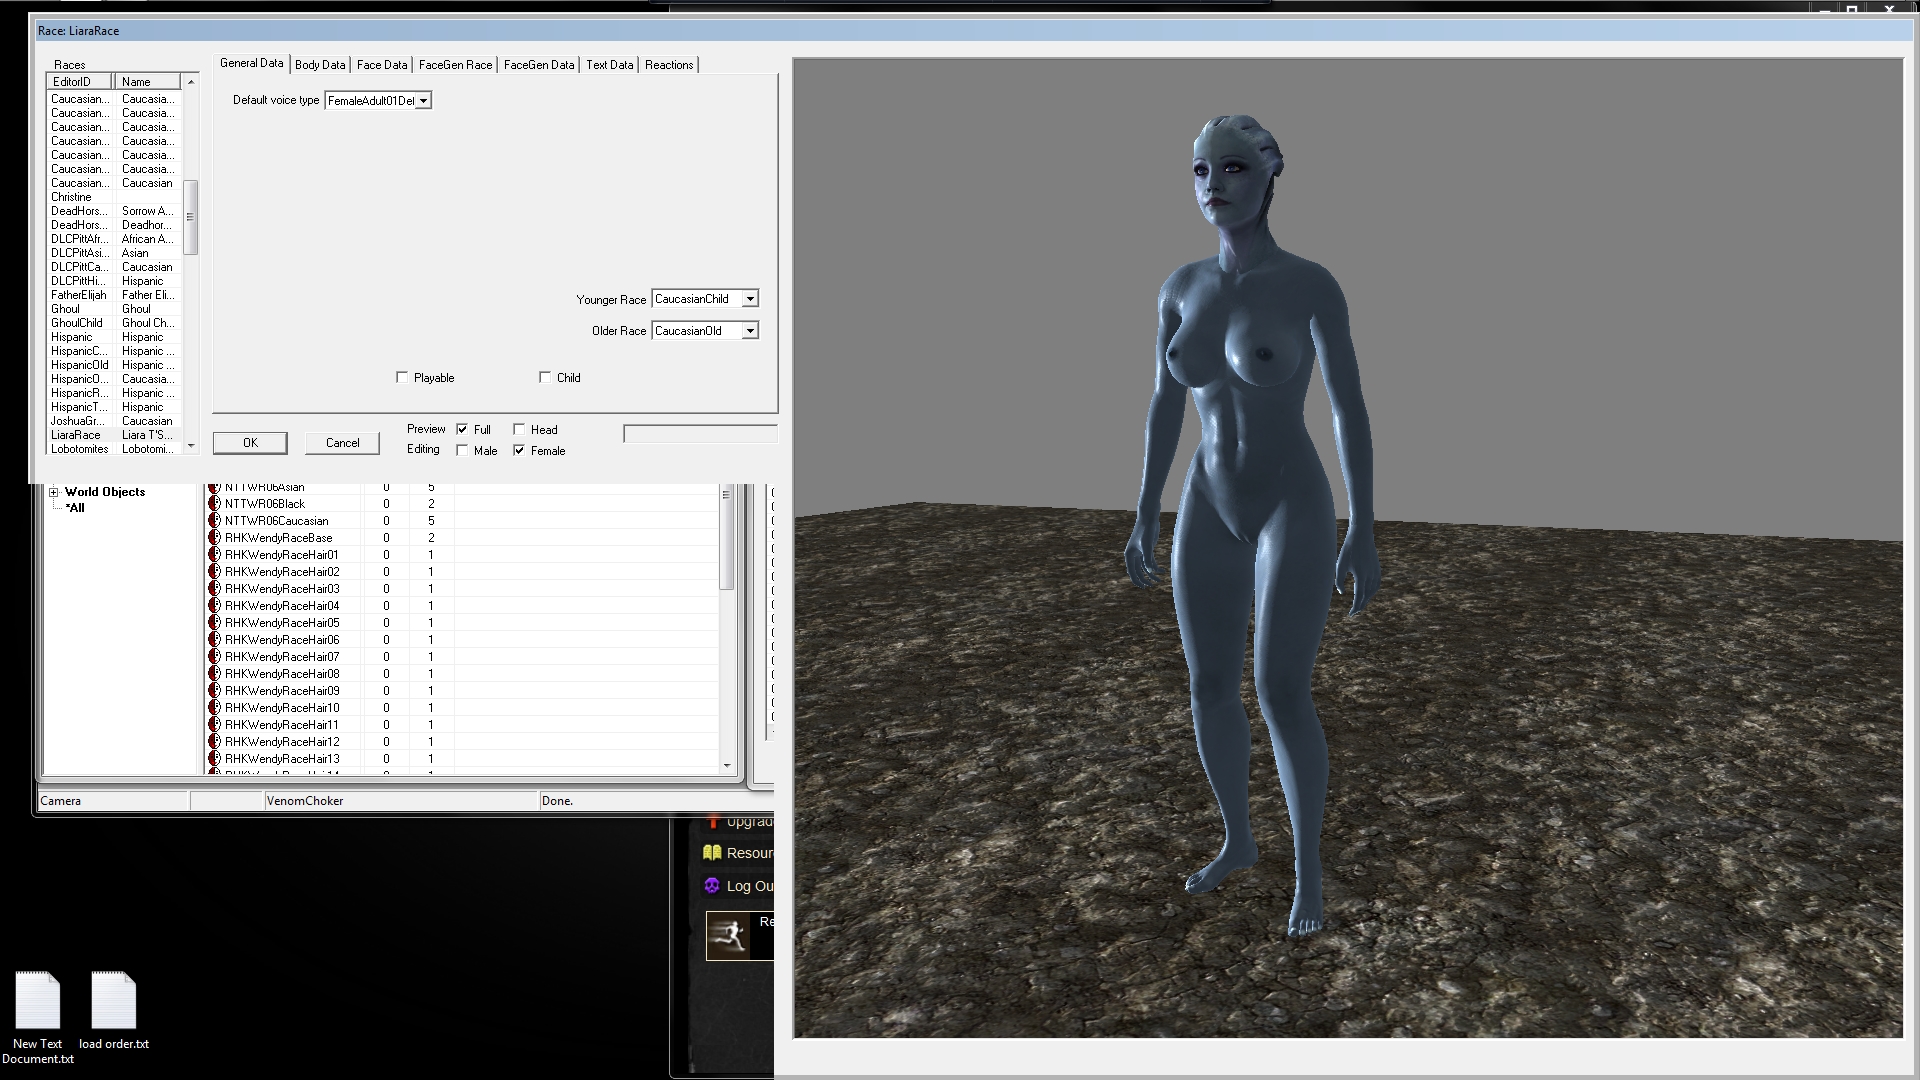The width and height of the screenshot is (1920, 1080).
Task: Select the *All tree item
Action: coord(75,508)
